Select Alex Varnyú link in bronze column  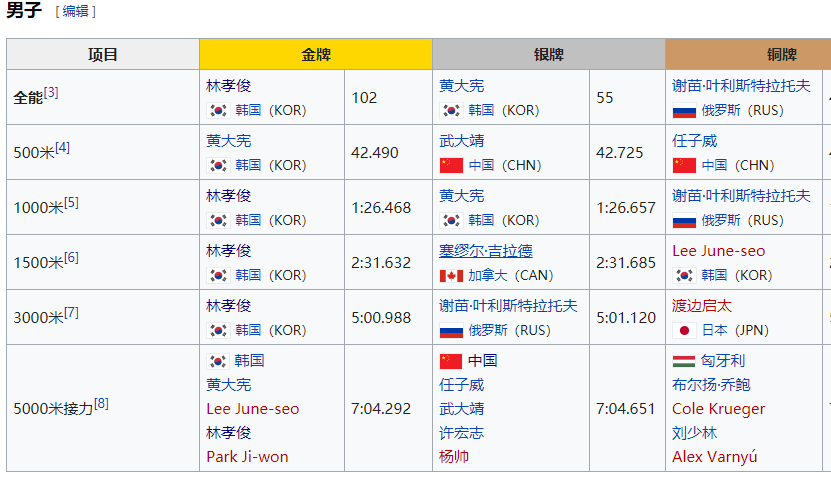pyautogui.click(x=714, y=457)
